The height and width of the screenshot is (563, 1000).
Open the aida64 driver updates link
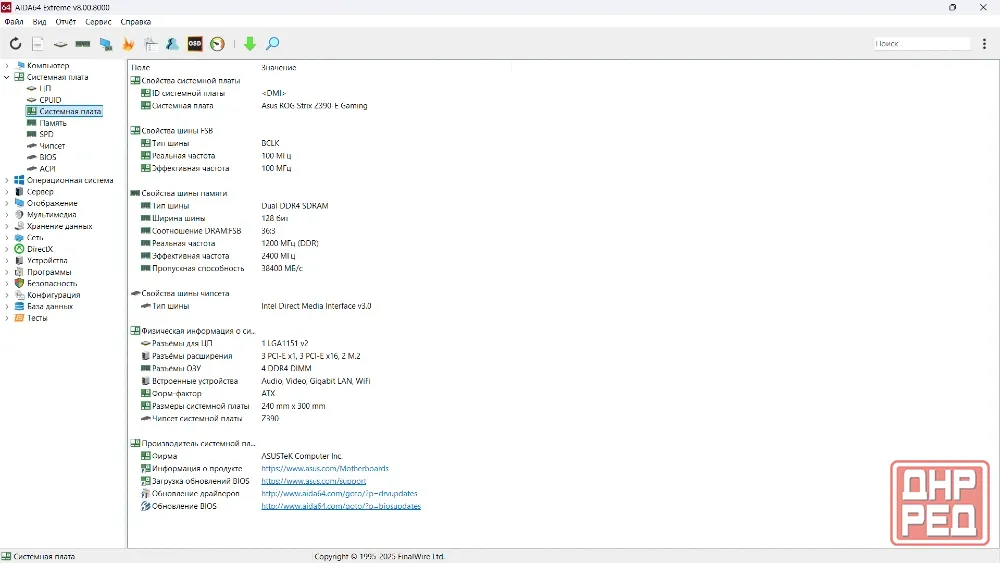tap(339, 493)
